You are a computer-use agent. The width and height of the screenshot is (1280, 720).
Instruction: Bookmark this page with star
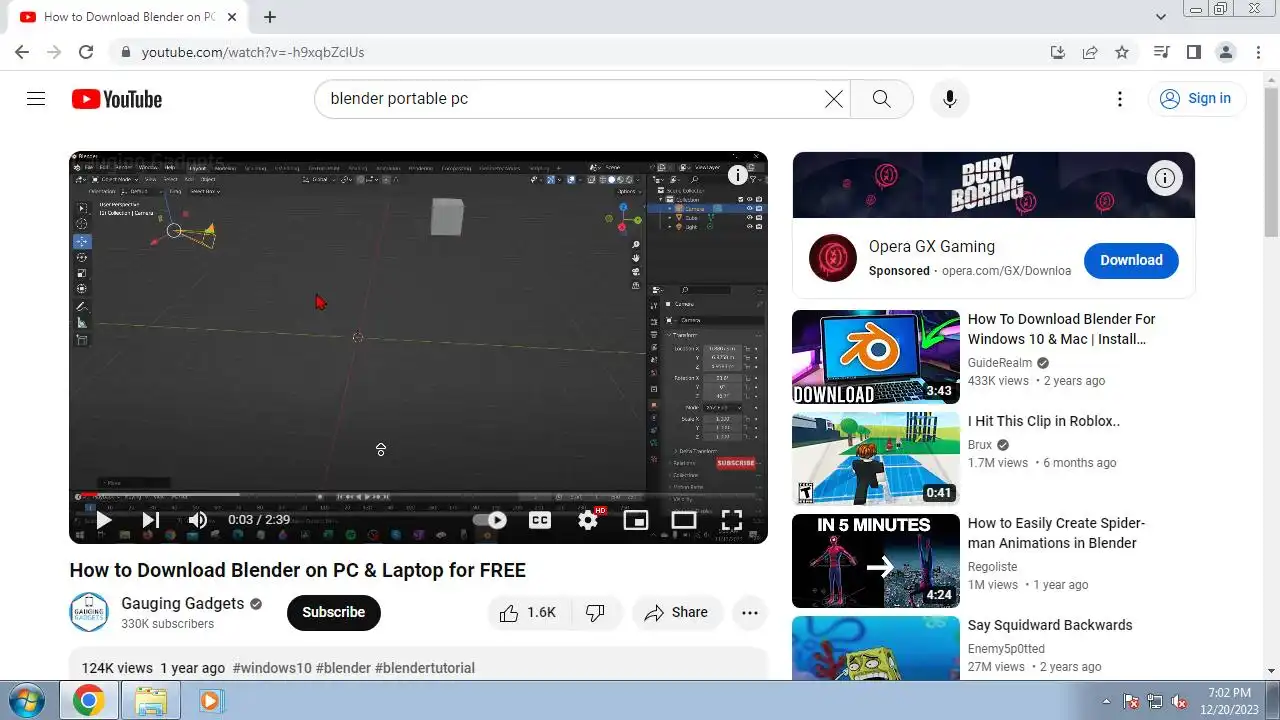click(1122, 52)
